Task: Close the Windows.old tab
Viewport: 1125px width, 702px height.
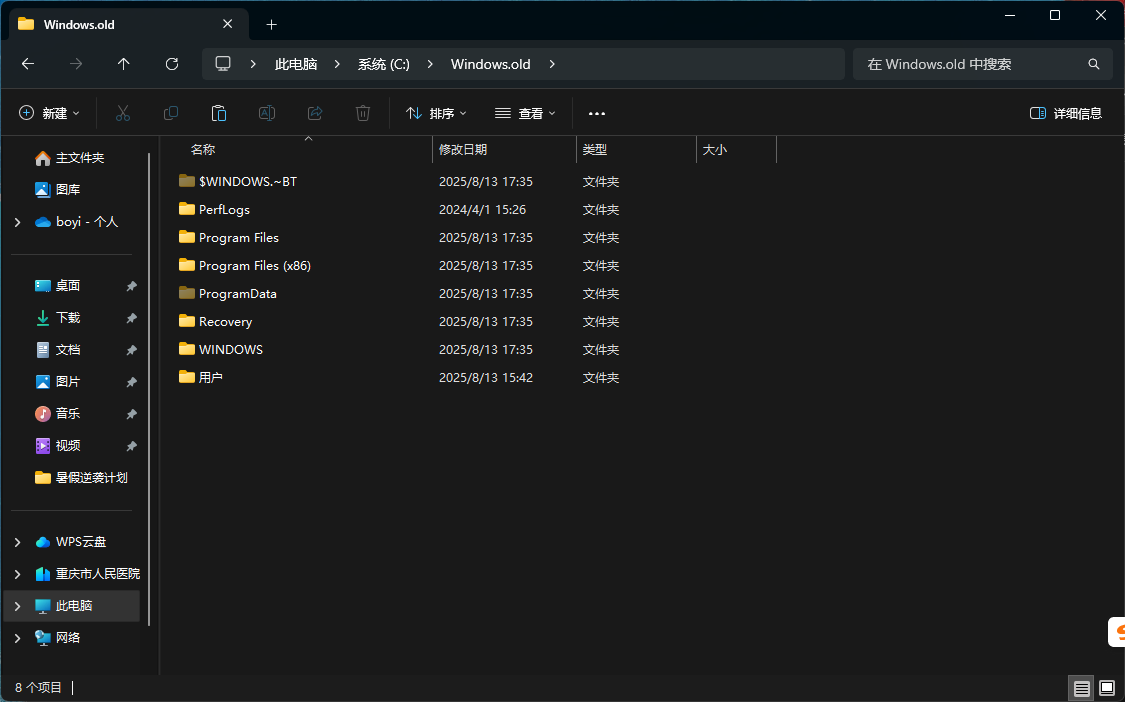Action: 227,24
